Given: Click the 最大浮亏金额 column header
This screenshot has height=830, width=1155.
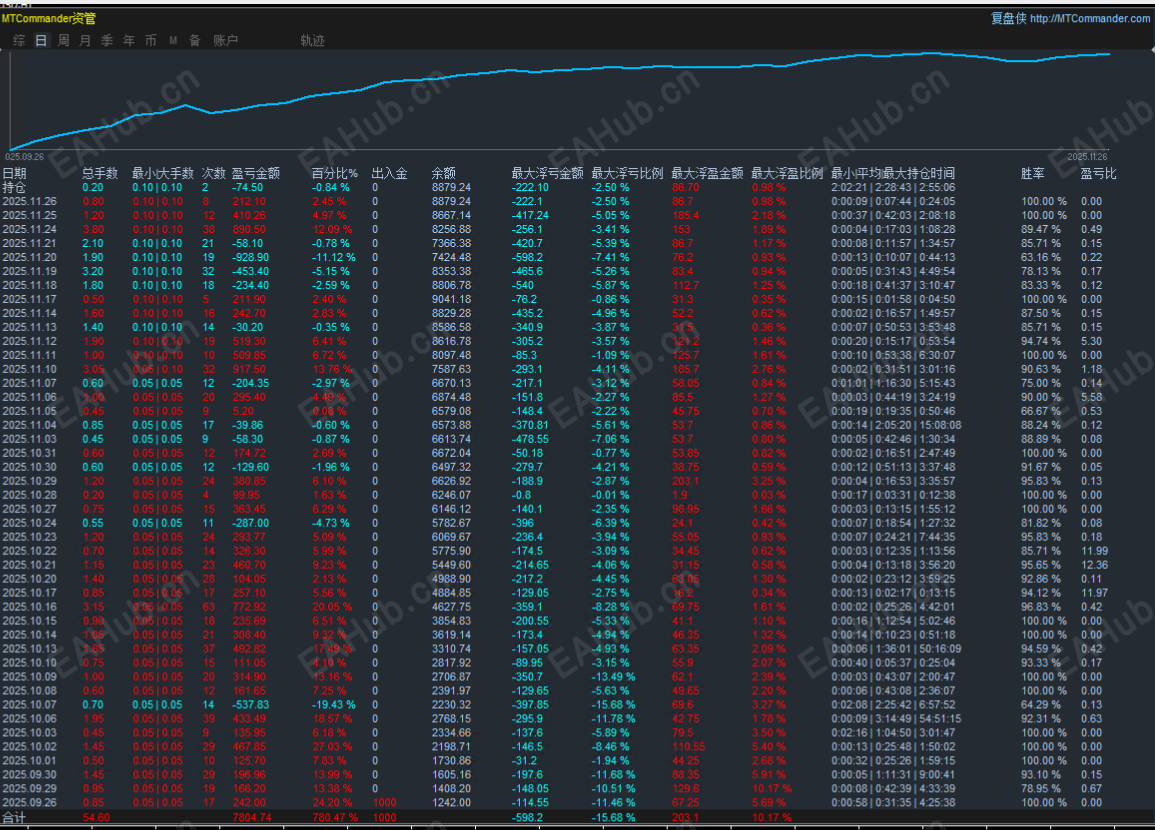Looking at the screenshot, I should click(x=547, y=174).
